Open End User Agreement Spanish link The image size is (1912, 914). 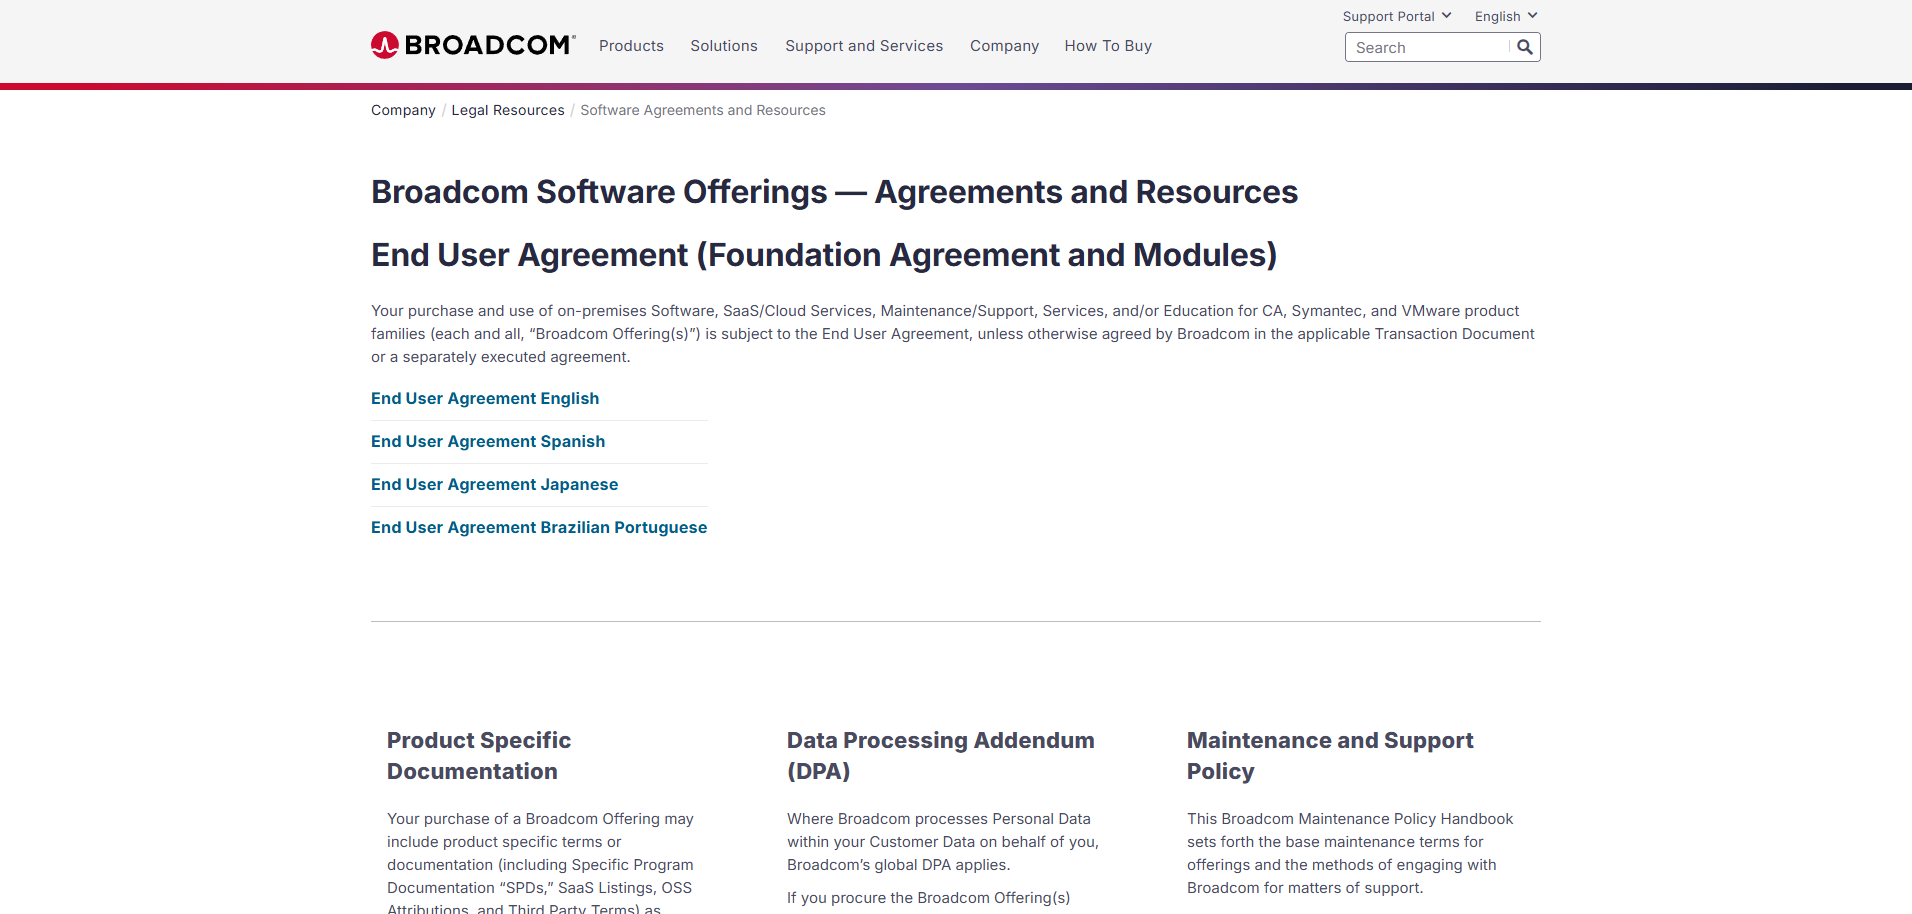coord(488,441)
